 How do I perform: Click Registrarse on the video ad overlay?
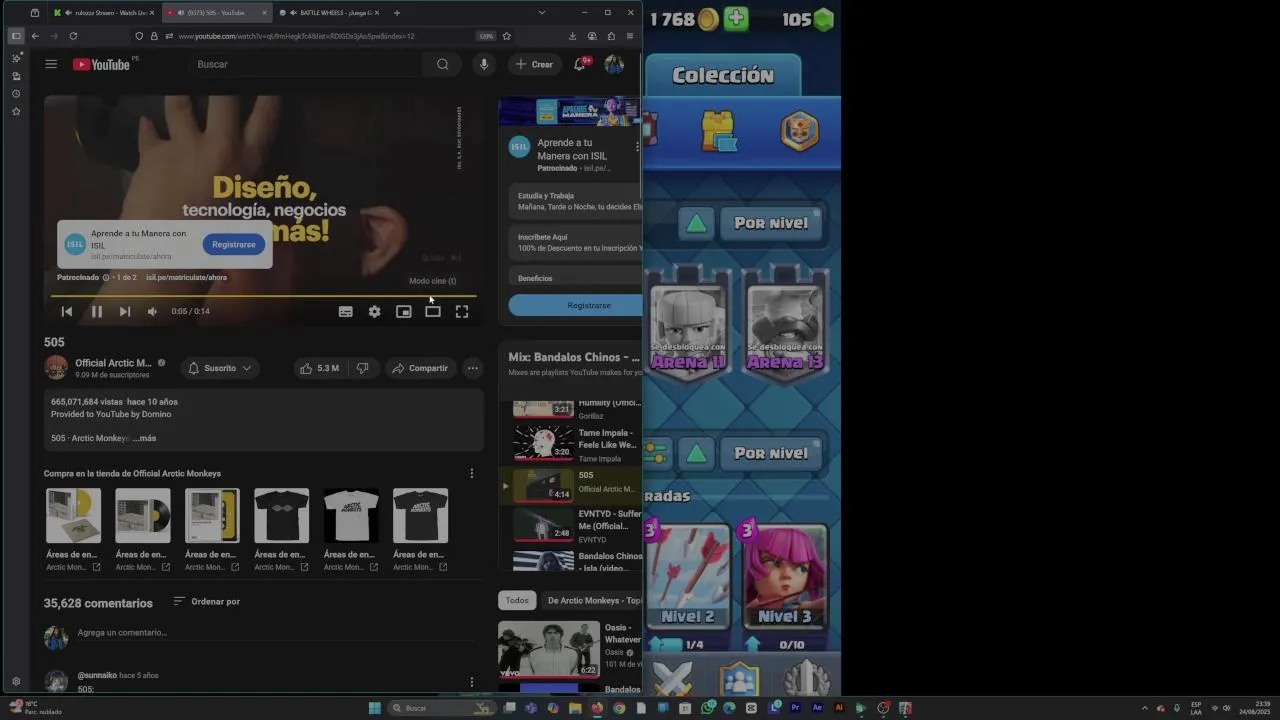tap(234, 244)
